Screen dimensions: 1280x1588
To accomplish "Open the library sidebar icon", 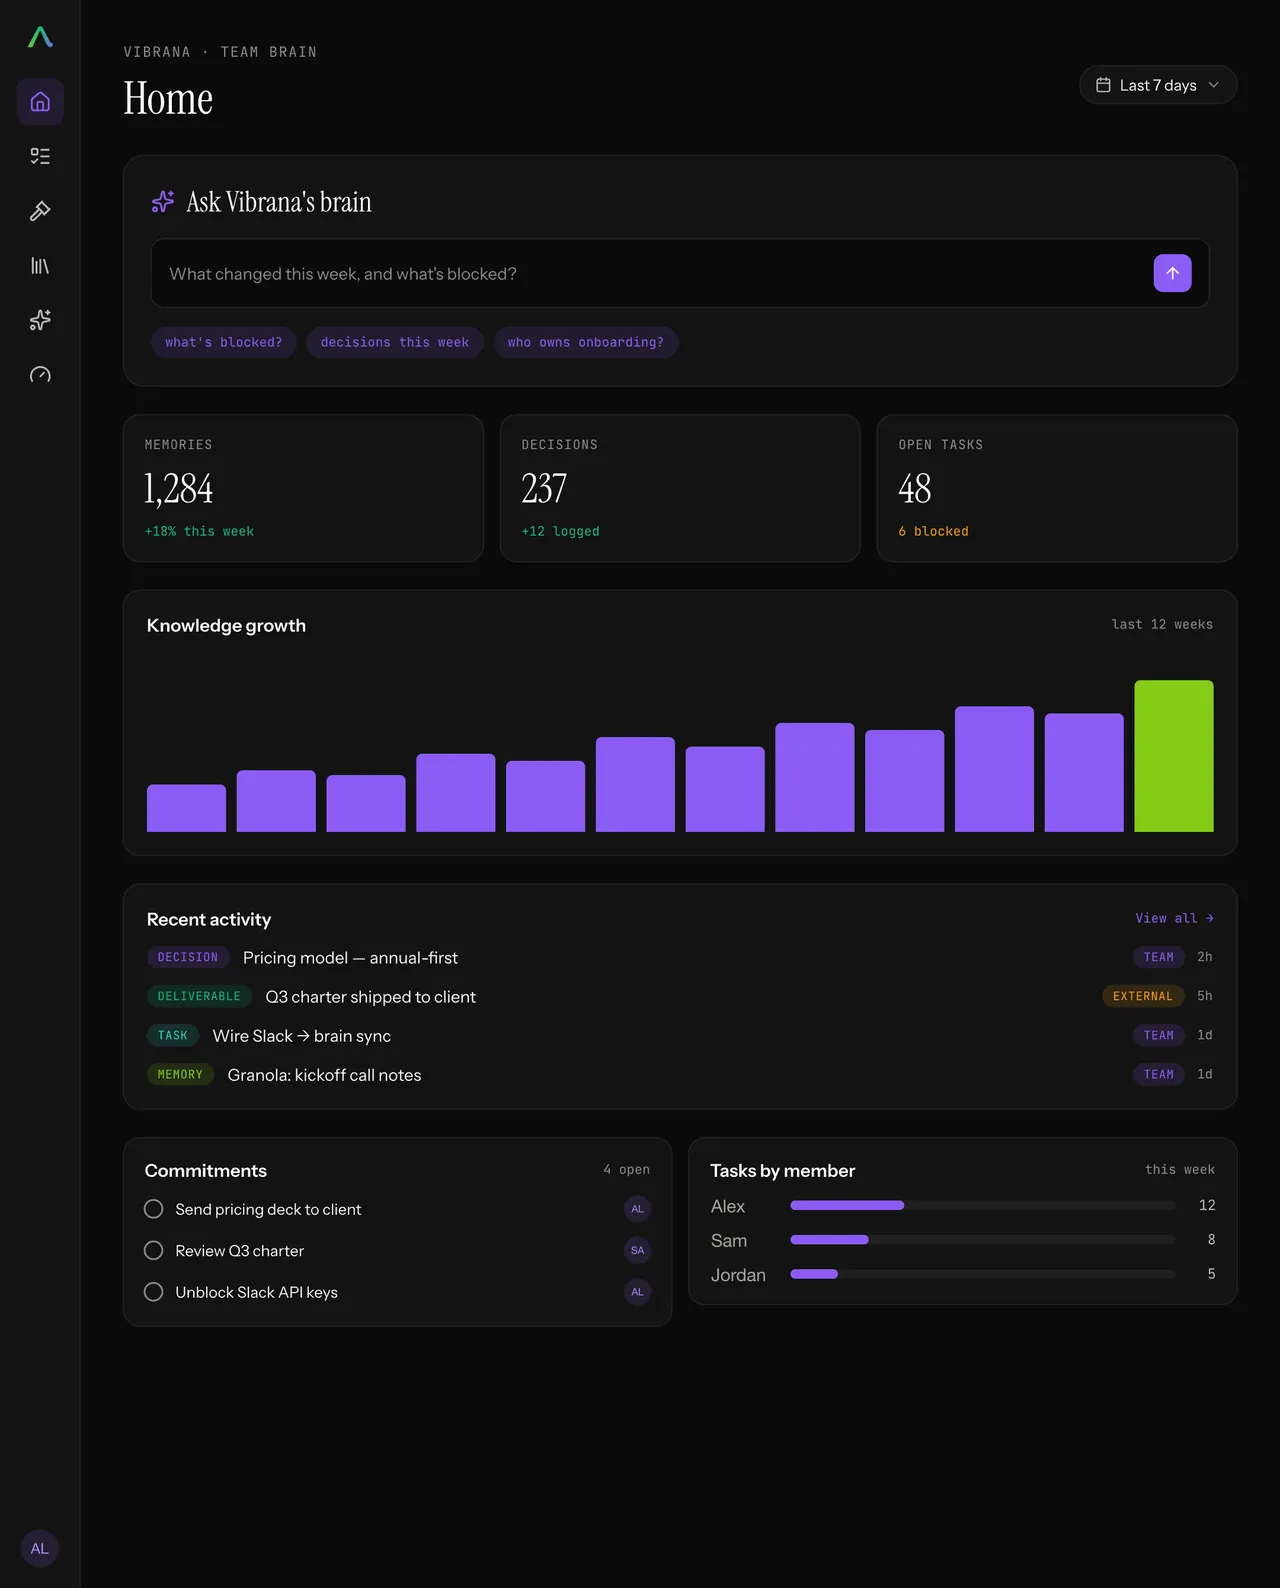I will (40, 266).
